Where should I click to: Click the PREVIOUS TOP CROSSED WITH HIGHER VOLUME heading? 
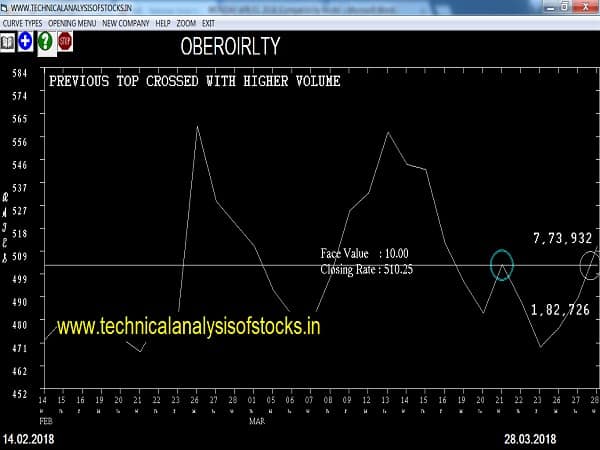coord(195,81)
